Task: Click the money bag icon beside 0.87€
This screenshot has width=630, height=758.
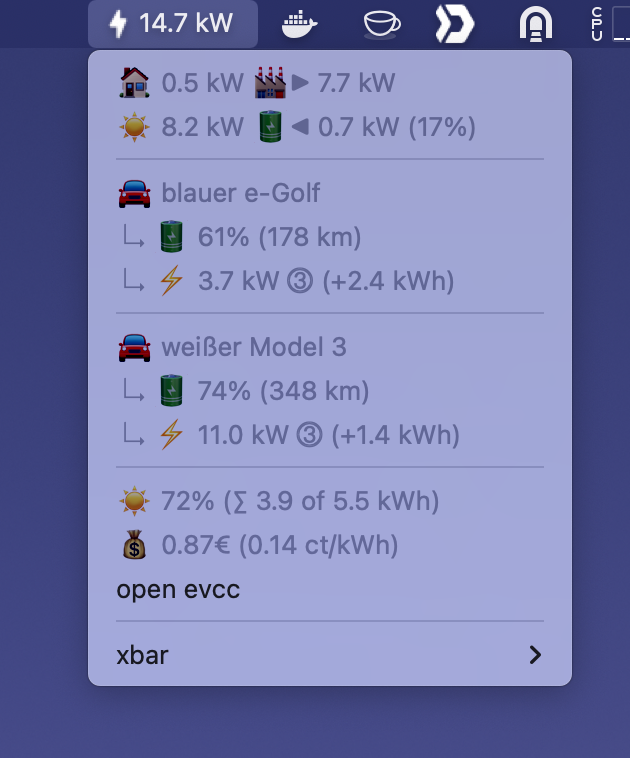Action: point(134,545)
